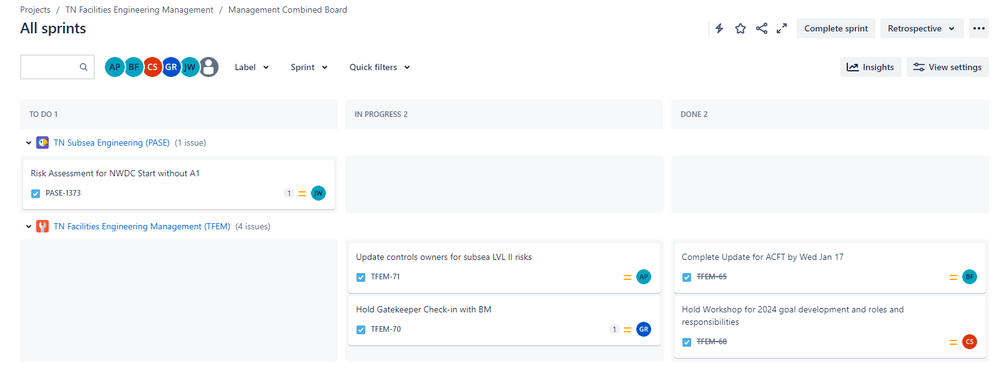
Task: Click the Complete sprint button
Action: [836, 28]
